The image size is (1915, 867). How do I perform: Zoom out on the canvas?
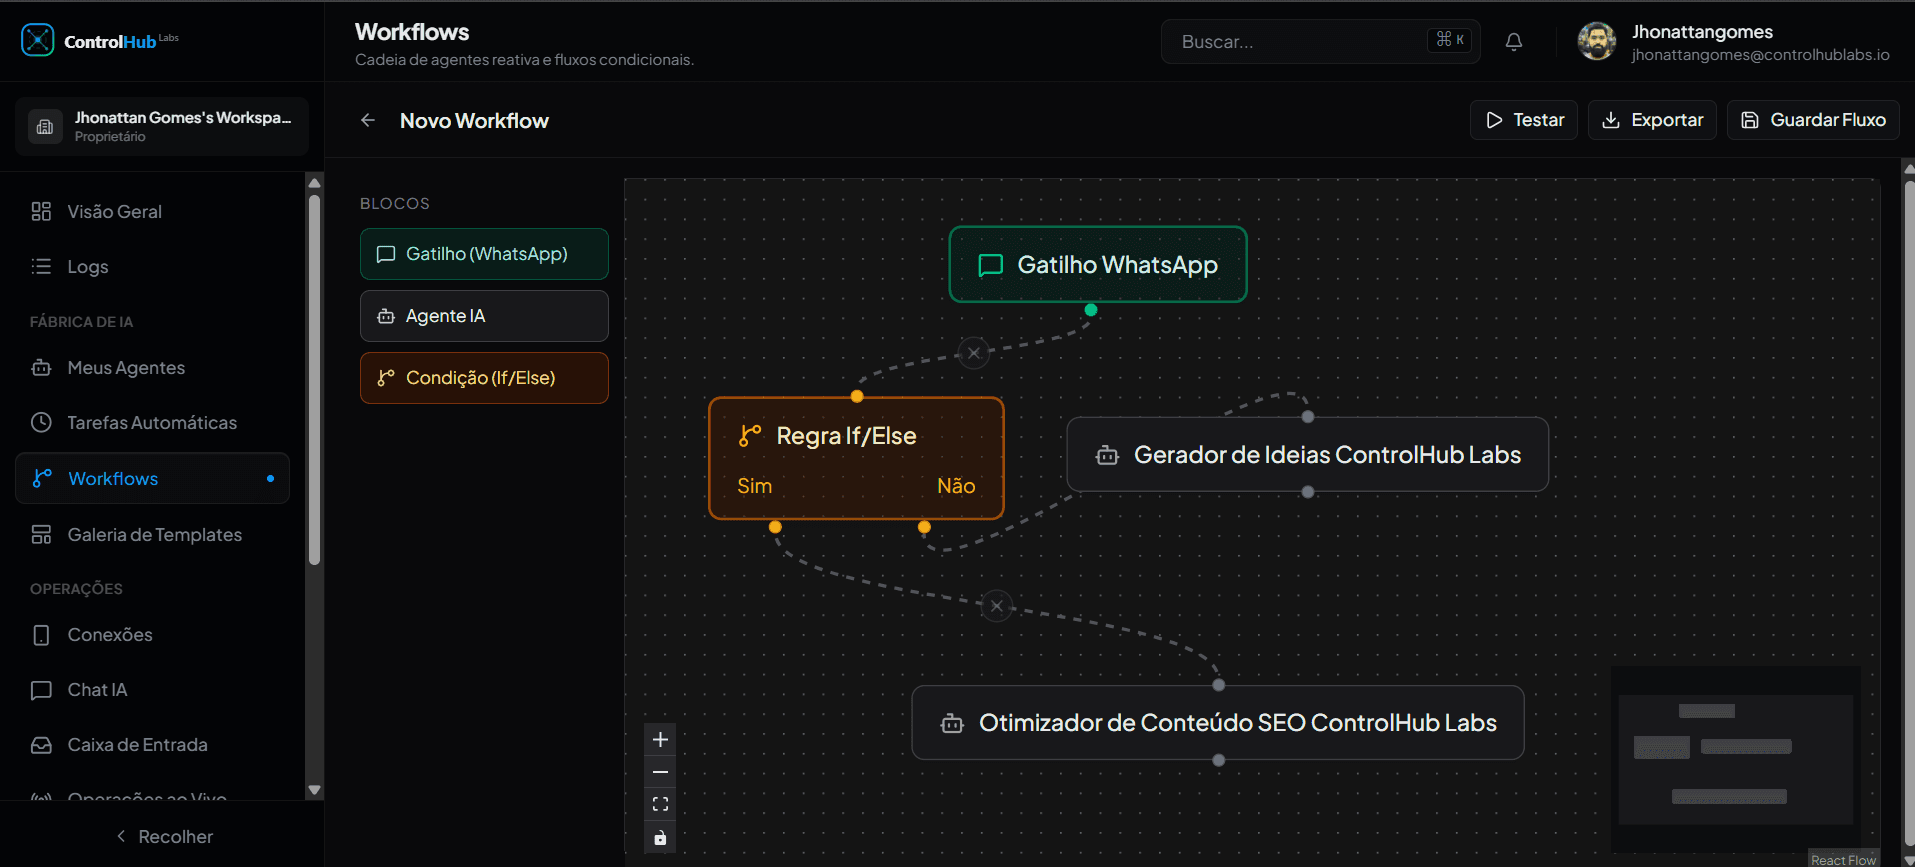(660, 772)
